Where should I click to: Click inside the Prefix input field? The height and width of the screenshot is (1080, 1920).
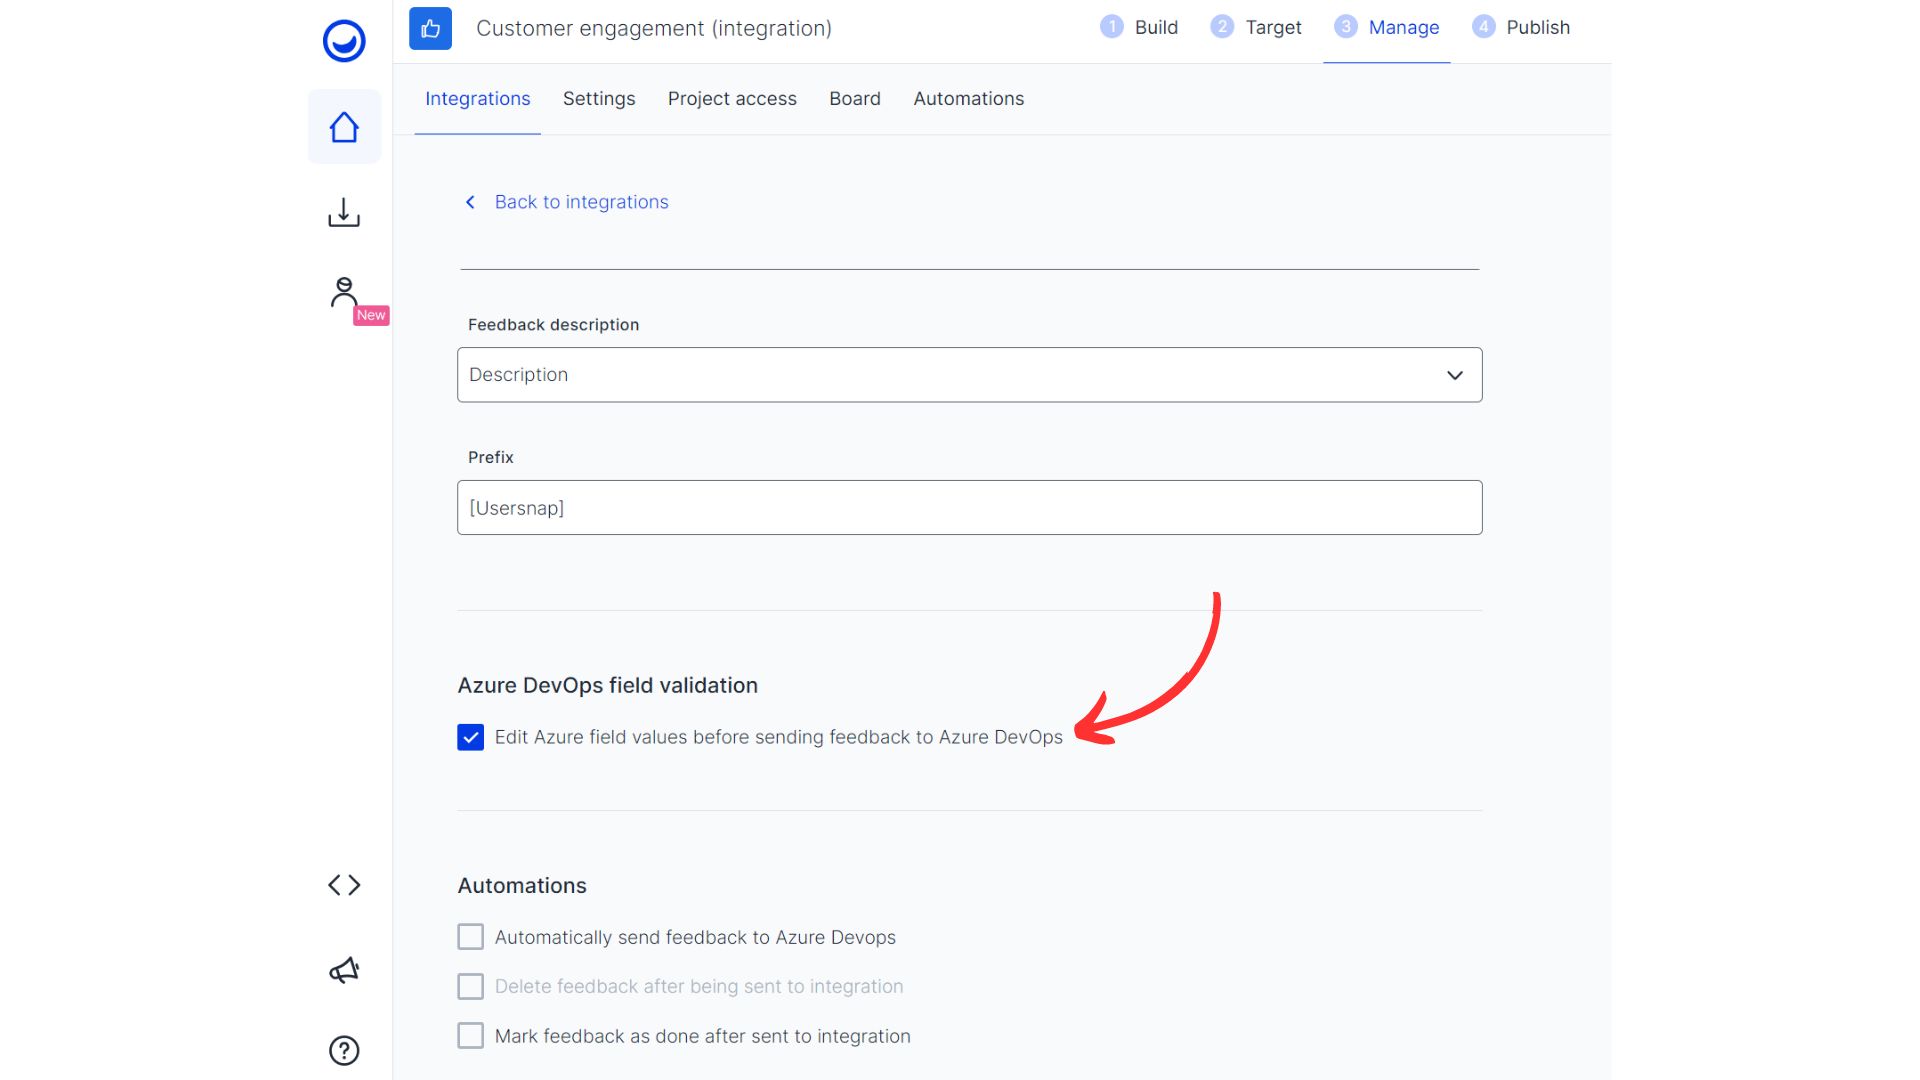(968, 507)
